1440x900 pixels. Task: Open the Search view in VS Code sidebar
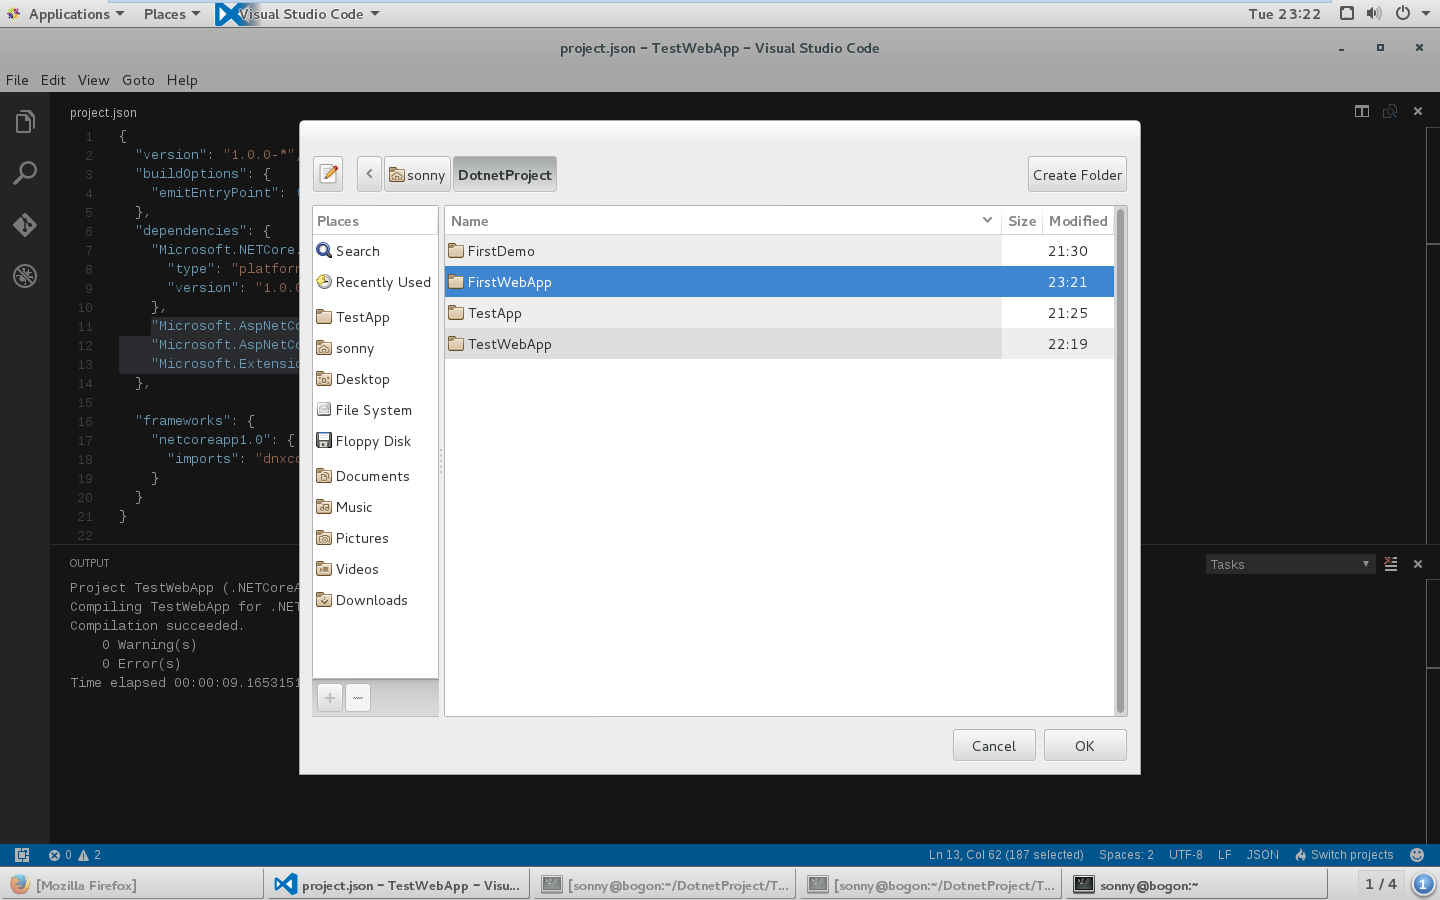(25, 173)
